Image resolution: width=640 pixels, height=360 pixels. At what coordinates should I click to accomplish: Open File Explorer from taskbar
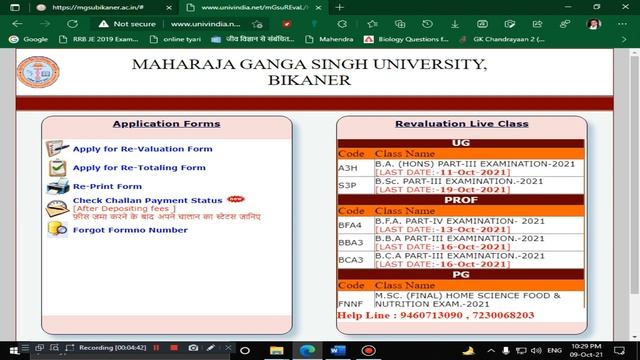coord(276,351)
